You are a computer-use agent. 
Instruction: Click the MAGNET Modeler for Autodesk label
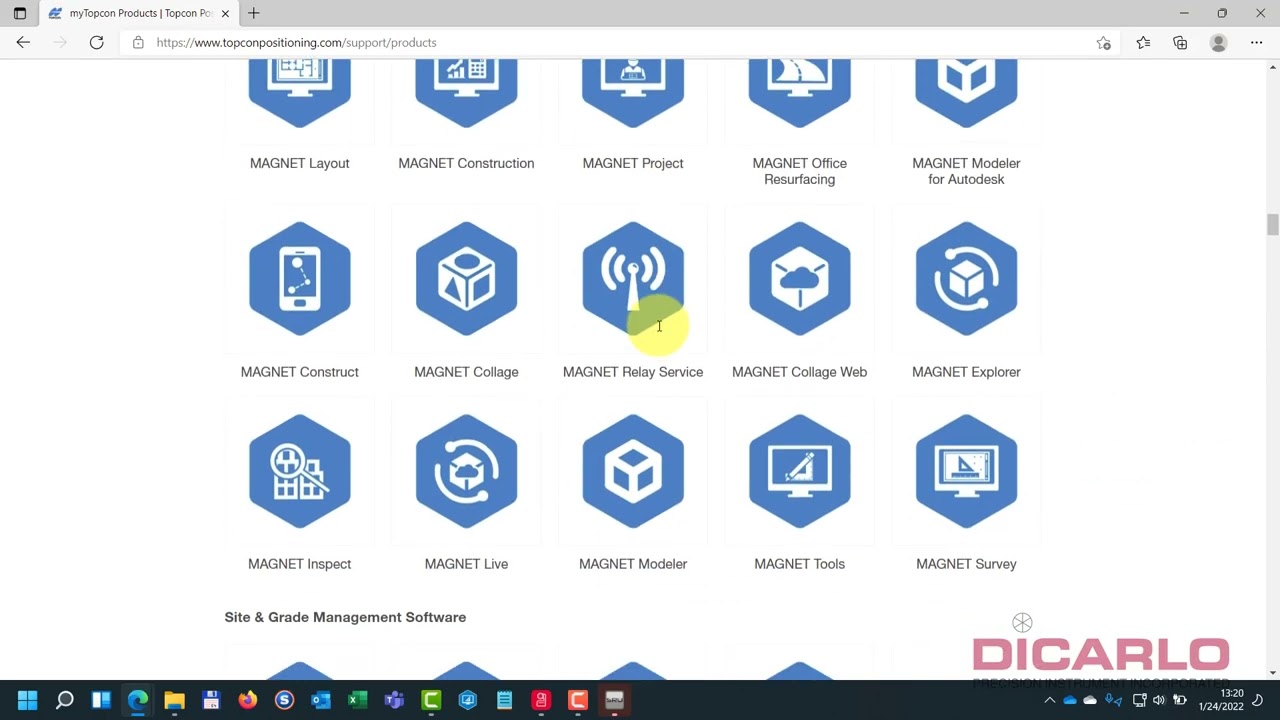(x=966, y=171)
